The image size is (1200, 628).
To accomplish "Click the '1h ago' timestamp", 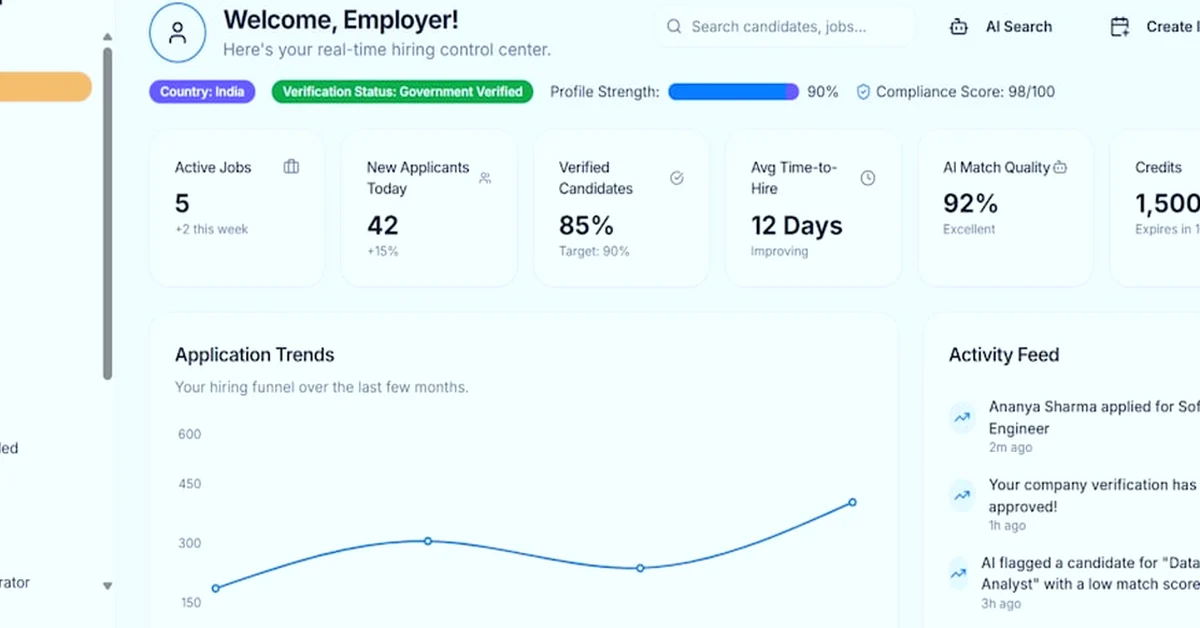I will click(x=1007, y=526).
